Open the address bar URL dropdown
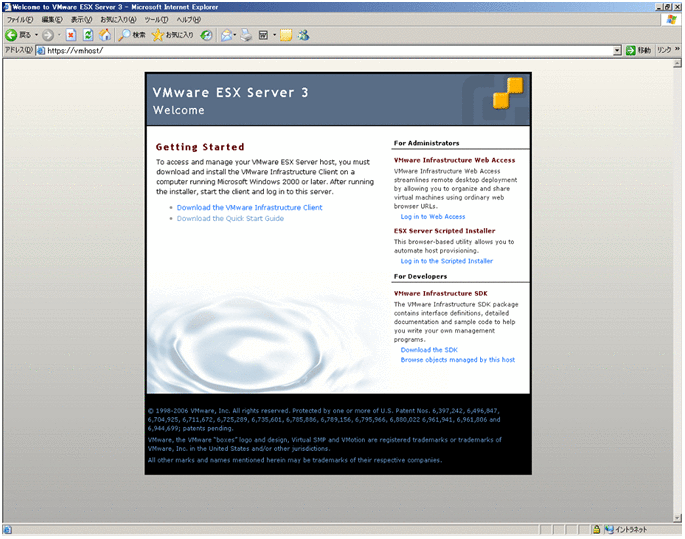685x539 pixels. point(617,51)
